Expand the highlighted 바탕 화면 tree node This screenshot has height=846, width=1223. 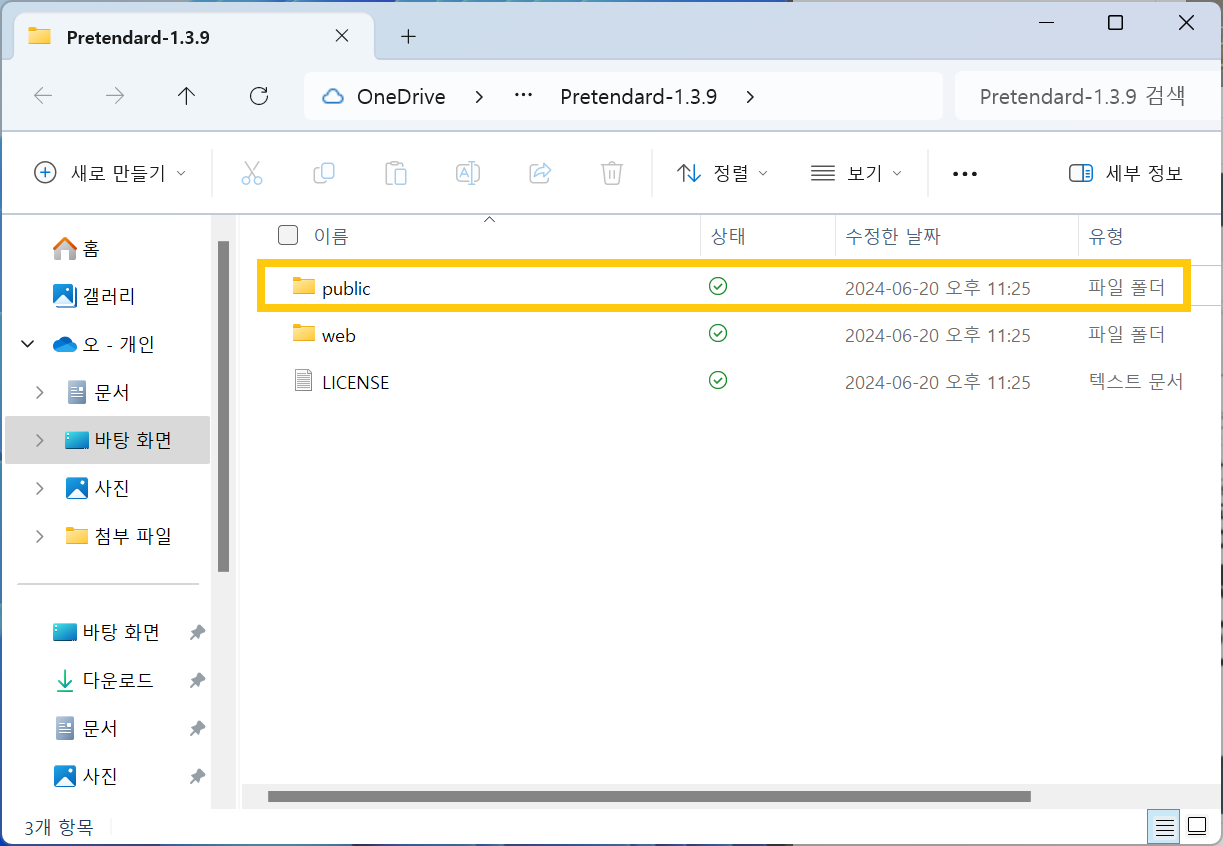40,441
